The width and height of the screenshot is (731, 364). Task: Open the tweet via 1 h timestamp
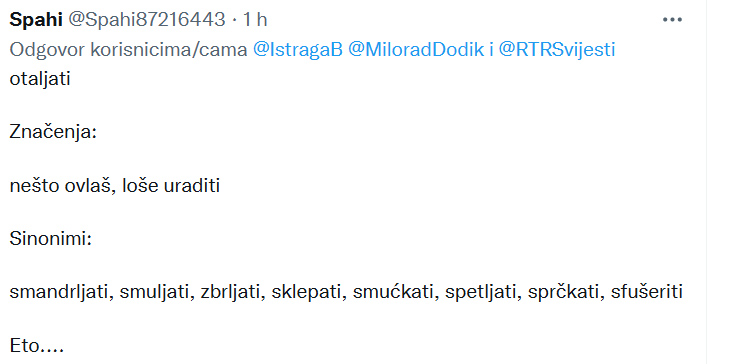(255, 20)
